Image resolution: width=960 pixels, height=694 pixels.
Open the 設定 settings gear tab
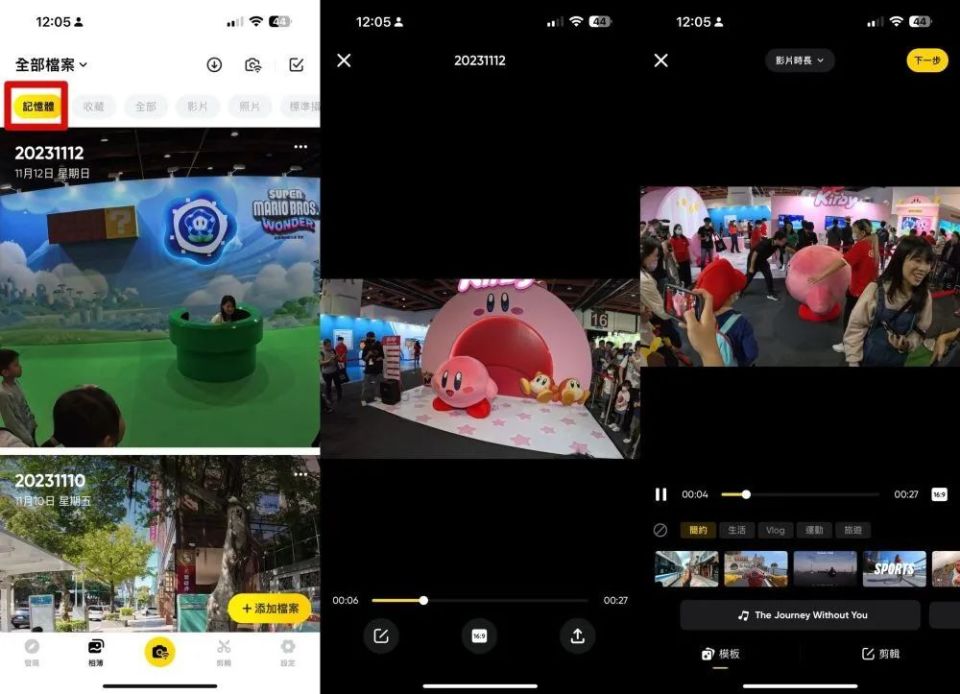pyautogui.click(x=288, y=652)
